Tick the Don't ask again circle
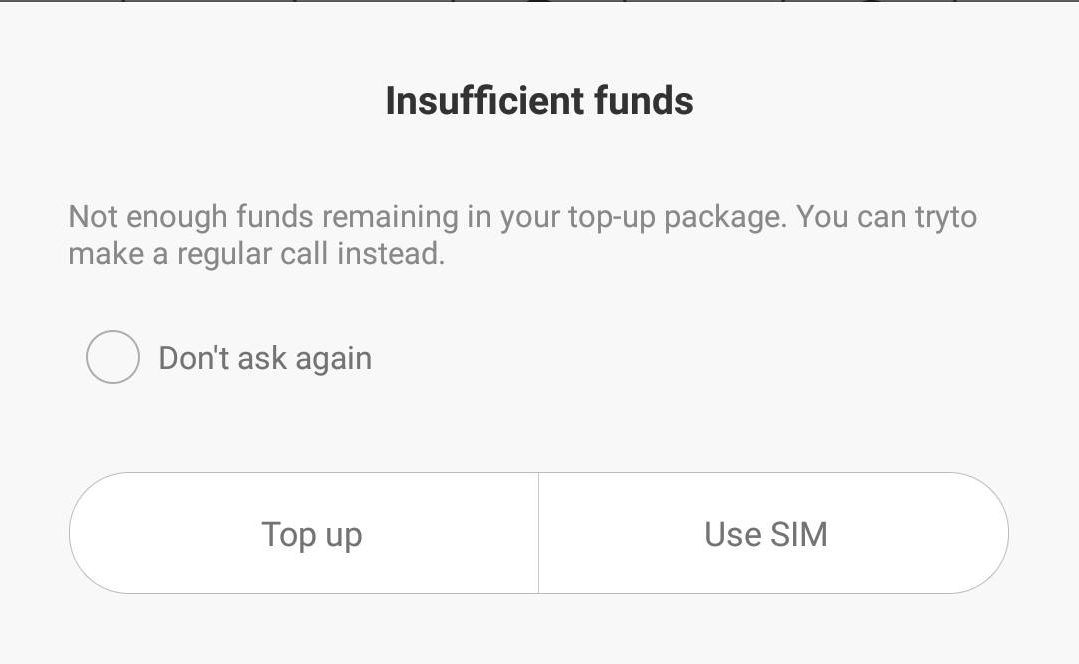Image resolution: width=1079 pixels, height=664 pixels. [x=112, y=357]
